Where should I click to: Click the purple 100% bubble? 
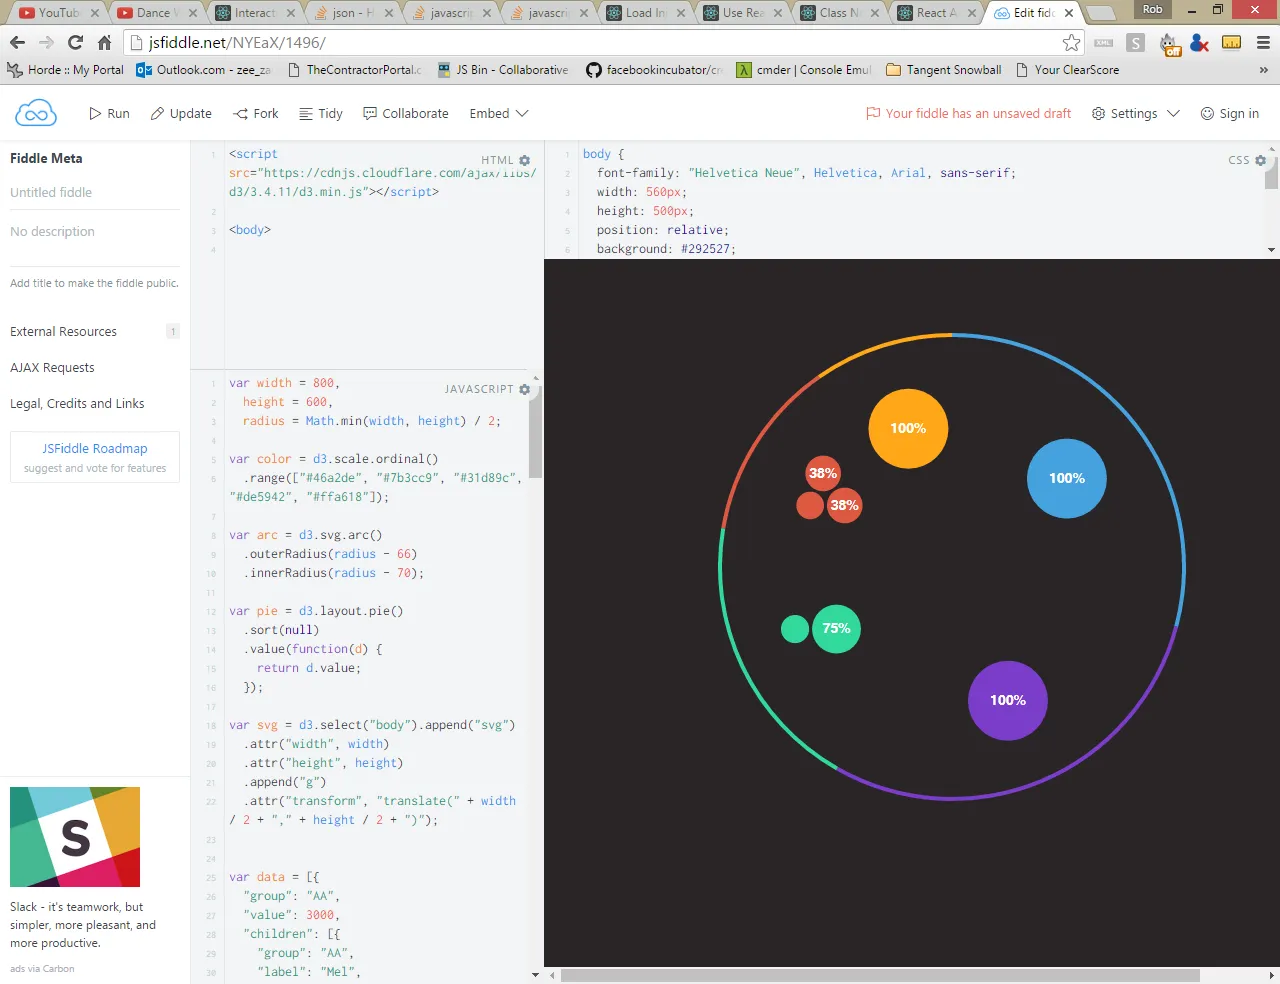click(x=1008, y=700)
